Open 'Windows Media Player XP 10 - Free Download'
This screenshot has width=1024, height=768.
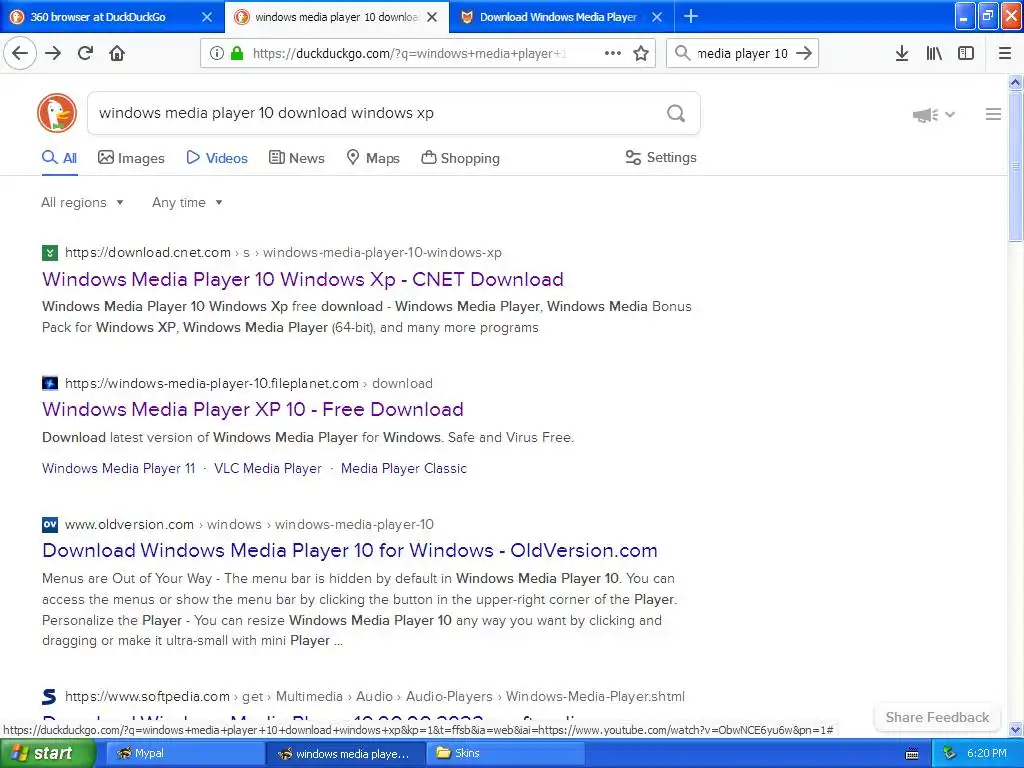(x=253, y=409)
